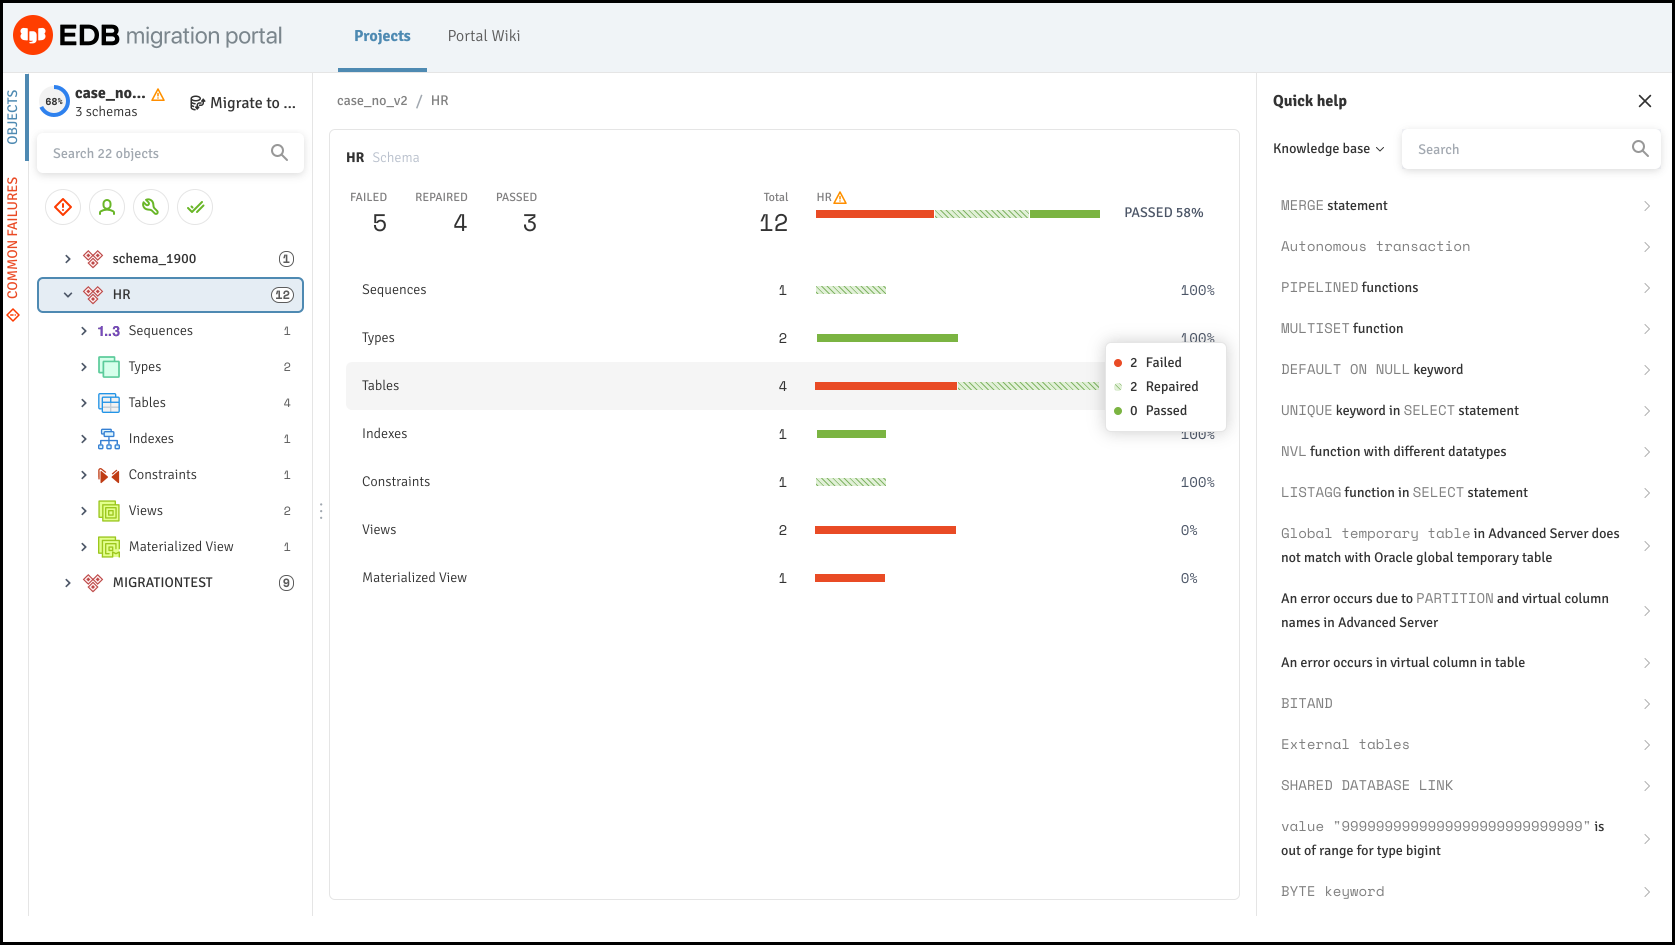Expand the Views node in tree

coord(84,511)
